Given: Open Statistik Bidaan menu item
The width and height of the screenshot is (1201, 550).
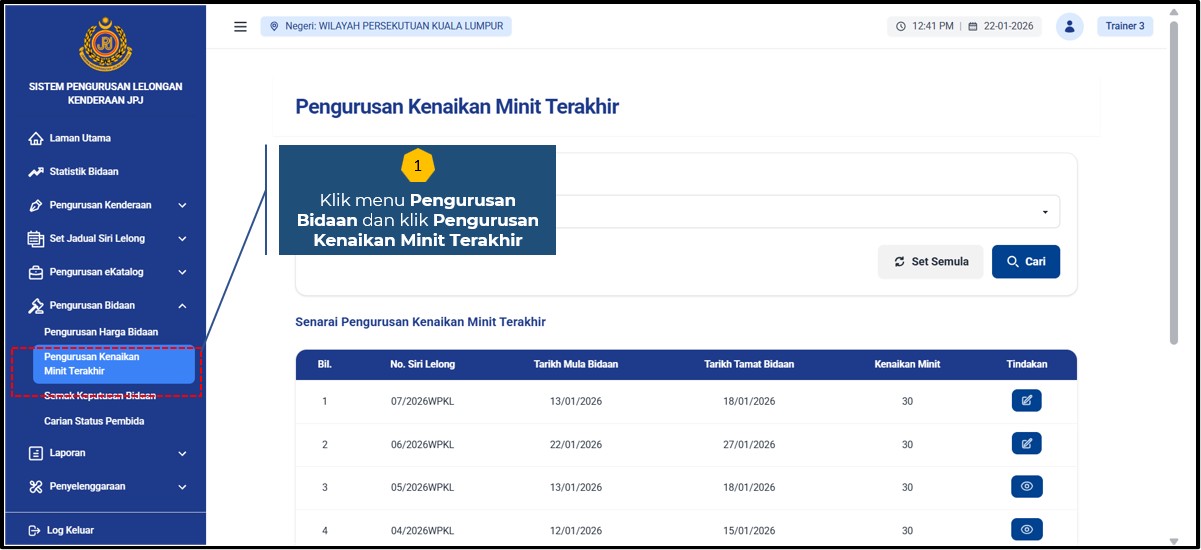Looking at the screenshot, I should [x=84, y=172].
